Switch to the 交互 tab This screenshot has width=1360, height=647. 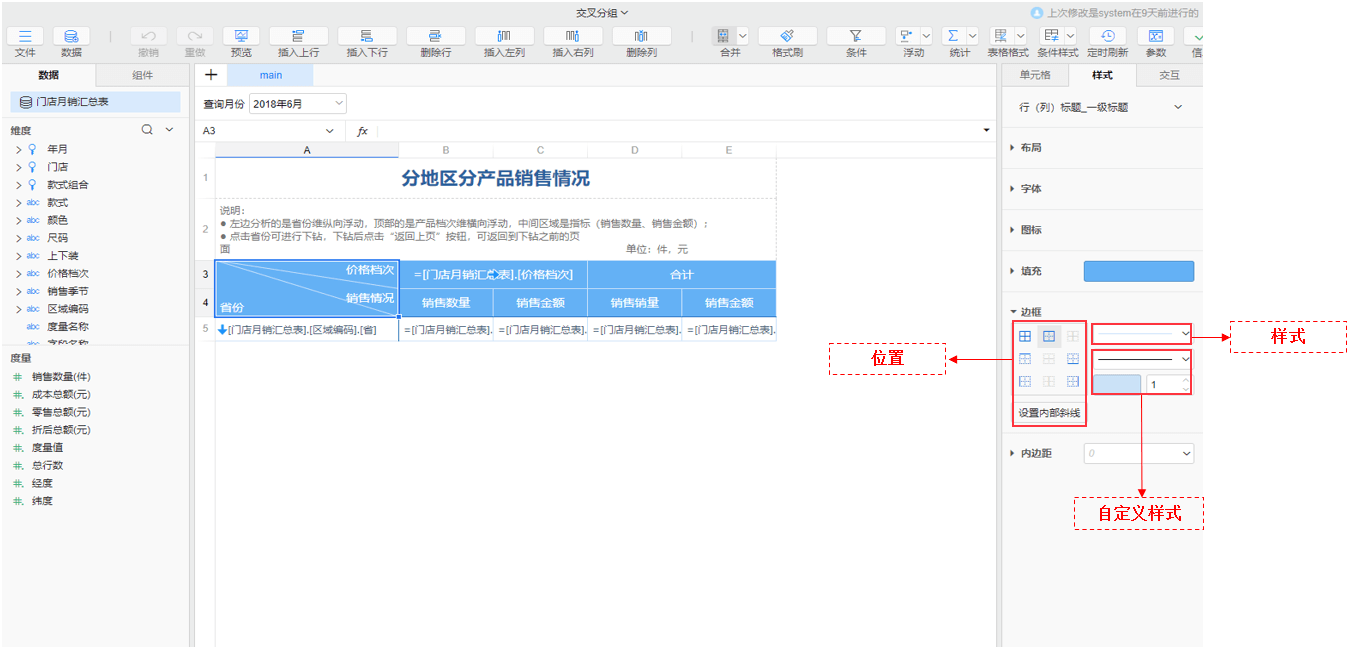click(x=1169, y=75)
